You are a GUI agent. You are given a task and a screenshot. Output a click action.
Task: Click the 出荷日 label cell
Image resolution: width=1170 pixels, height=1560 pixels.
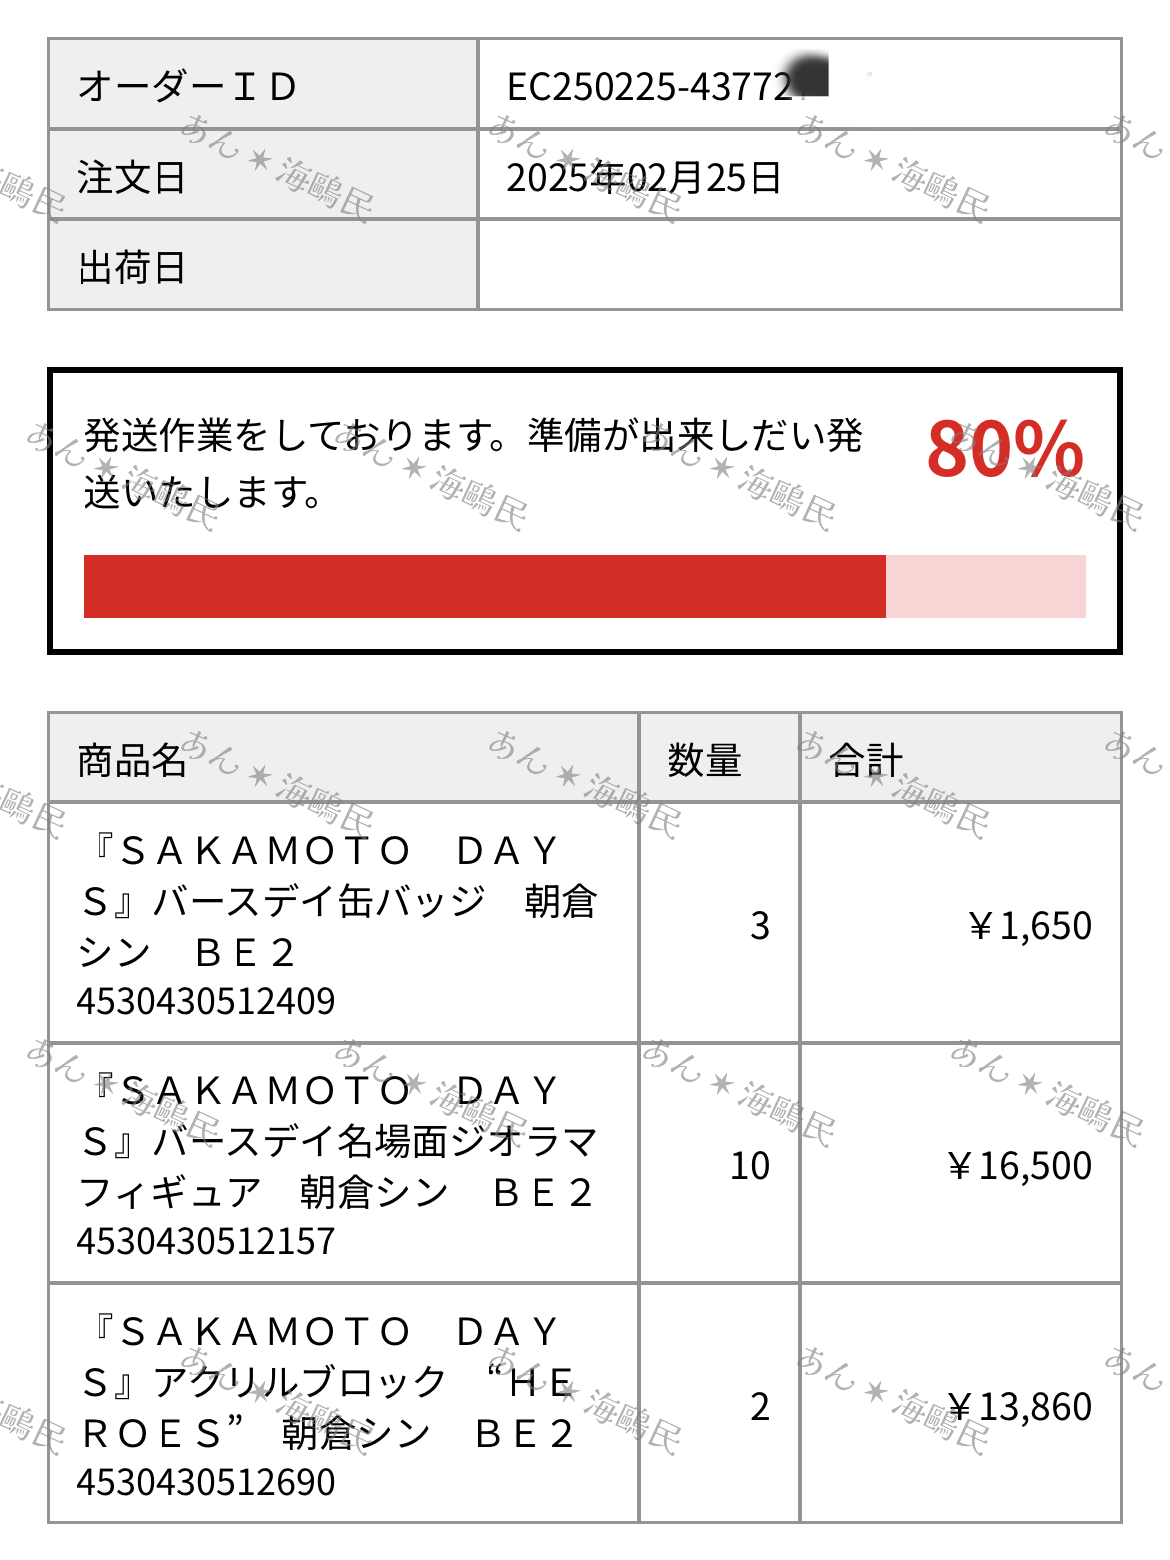[x=263, y=265]
